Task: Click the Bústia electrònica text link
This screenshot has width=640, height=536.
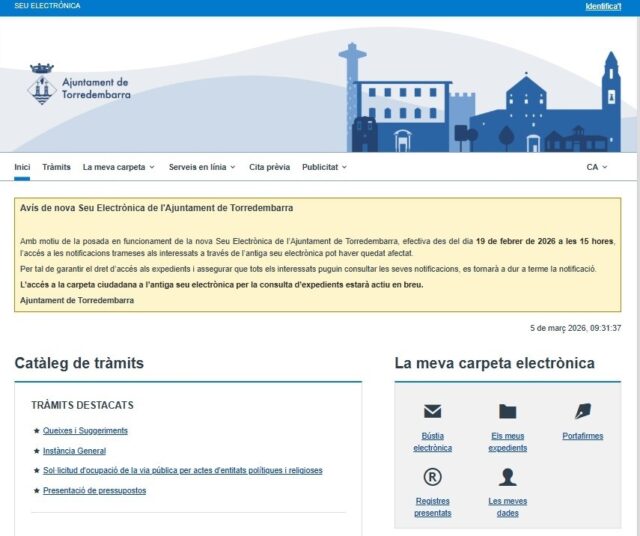Action: 432,442
